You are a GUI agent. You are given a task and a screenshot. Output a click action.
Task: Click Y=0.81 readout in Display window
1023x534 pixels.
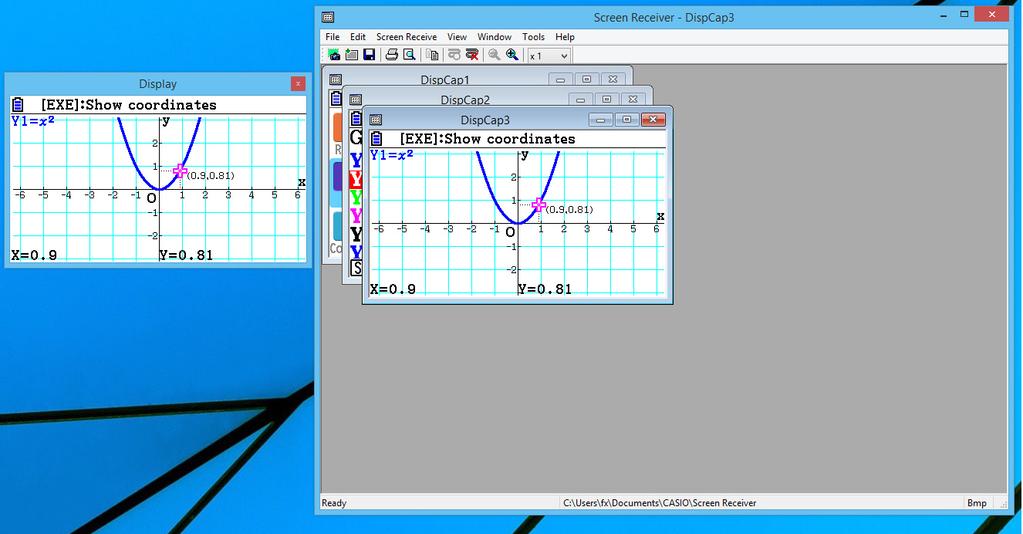pos(186,255)
